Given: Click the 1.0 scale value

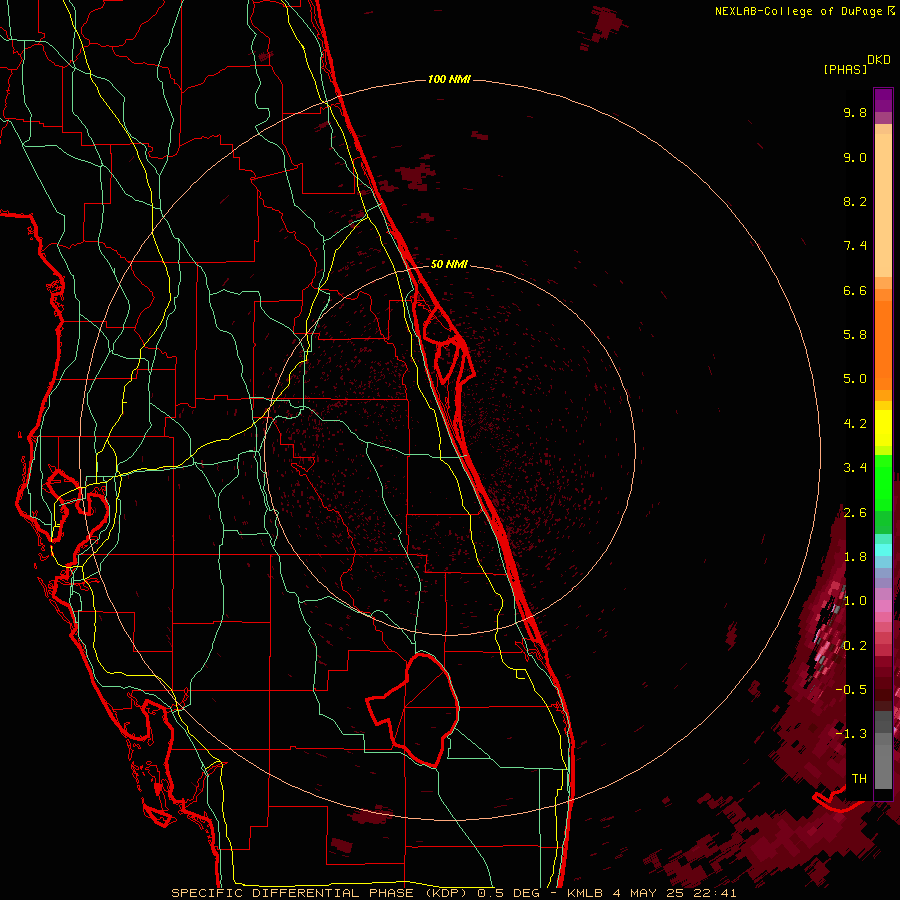Looking at the screenshot, I should click(x=855, y=601).
